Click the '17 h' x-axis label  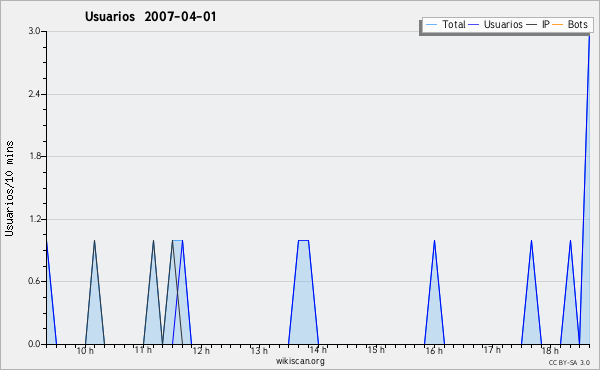click(492, 350)
